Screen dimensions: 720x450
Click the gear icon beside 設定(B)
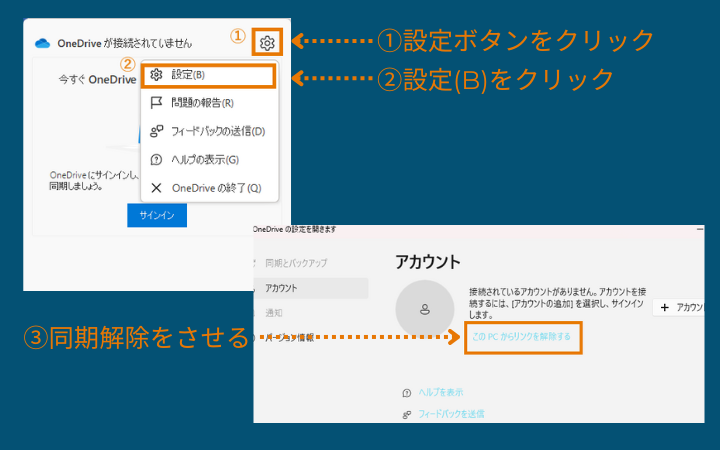[x=156, y=74]
